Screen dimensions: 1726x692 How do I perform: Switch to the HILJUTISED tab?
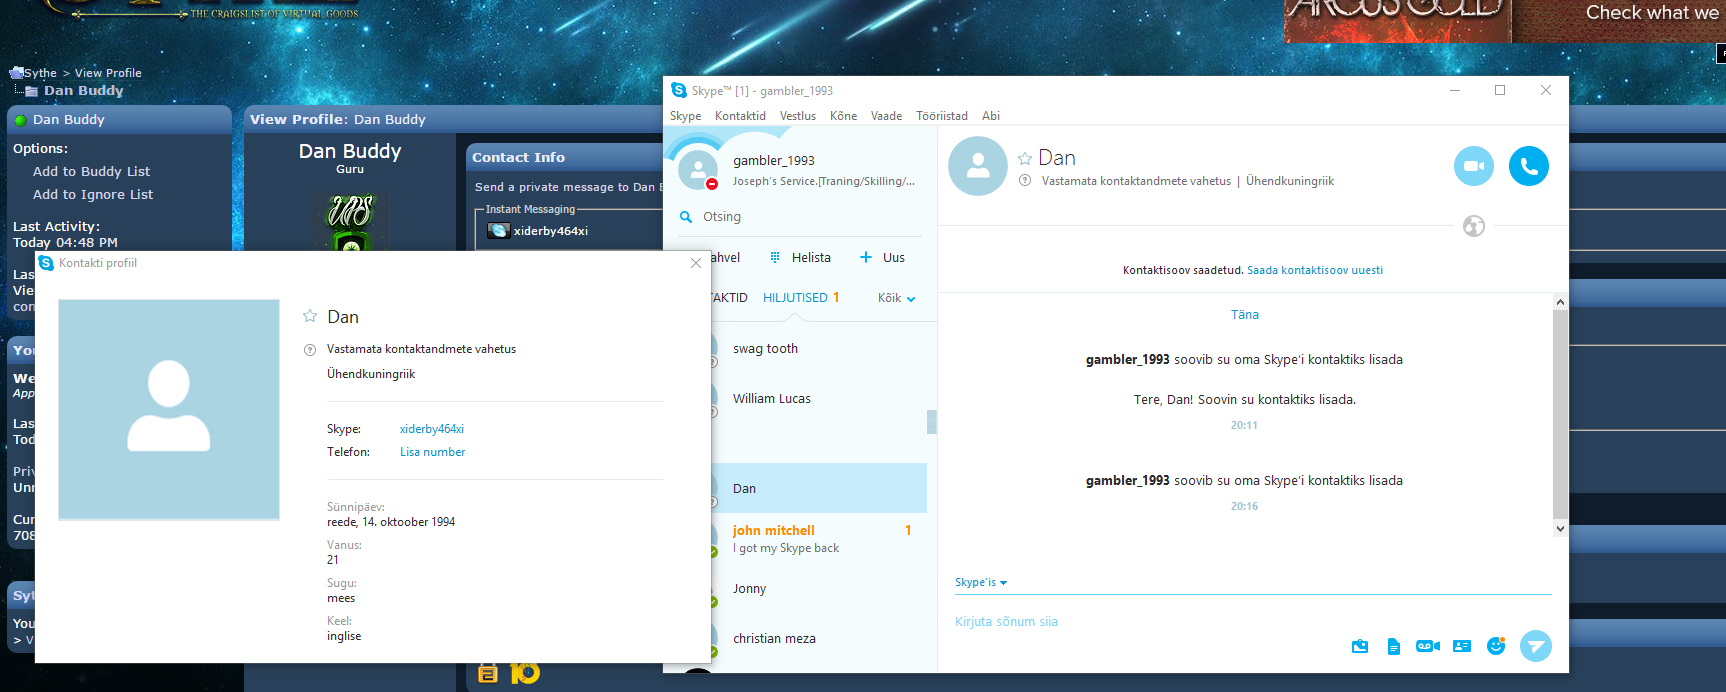pos(796,298)
